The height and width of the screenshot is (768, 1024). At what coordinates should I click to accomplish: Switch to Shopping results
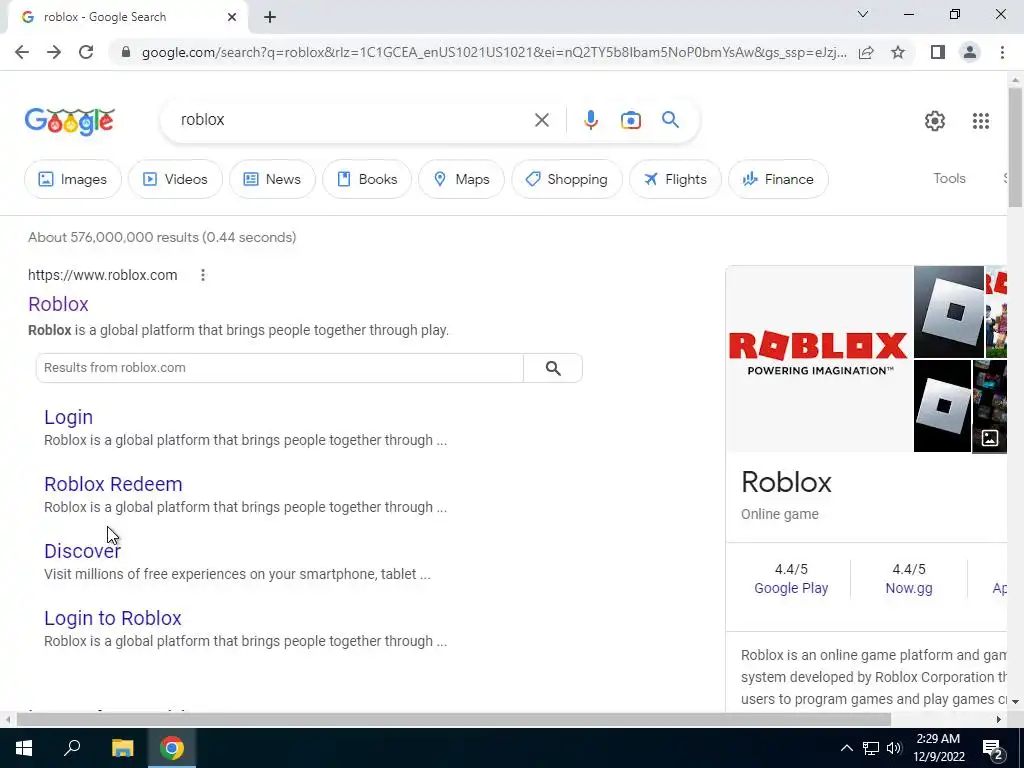[x=567, y=179]
